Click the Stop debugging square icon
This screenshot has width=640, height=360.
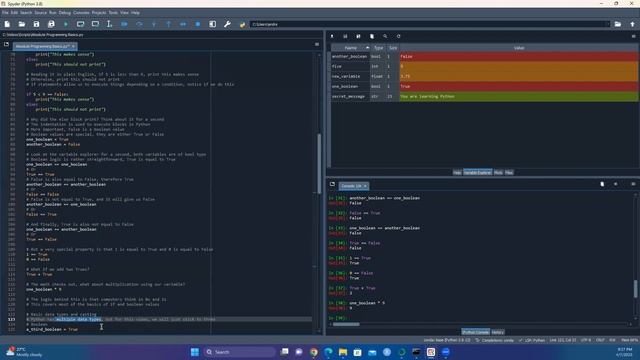(x=198, y=24)
